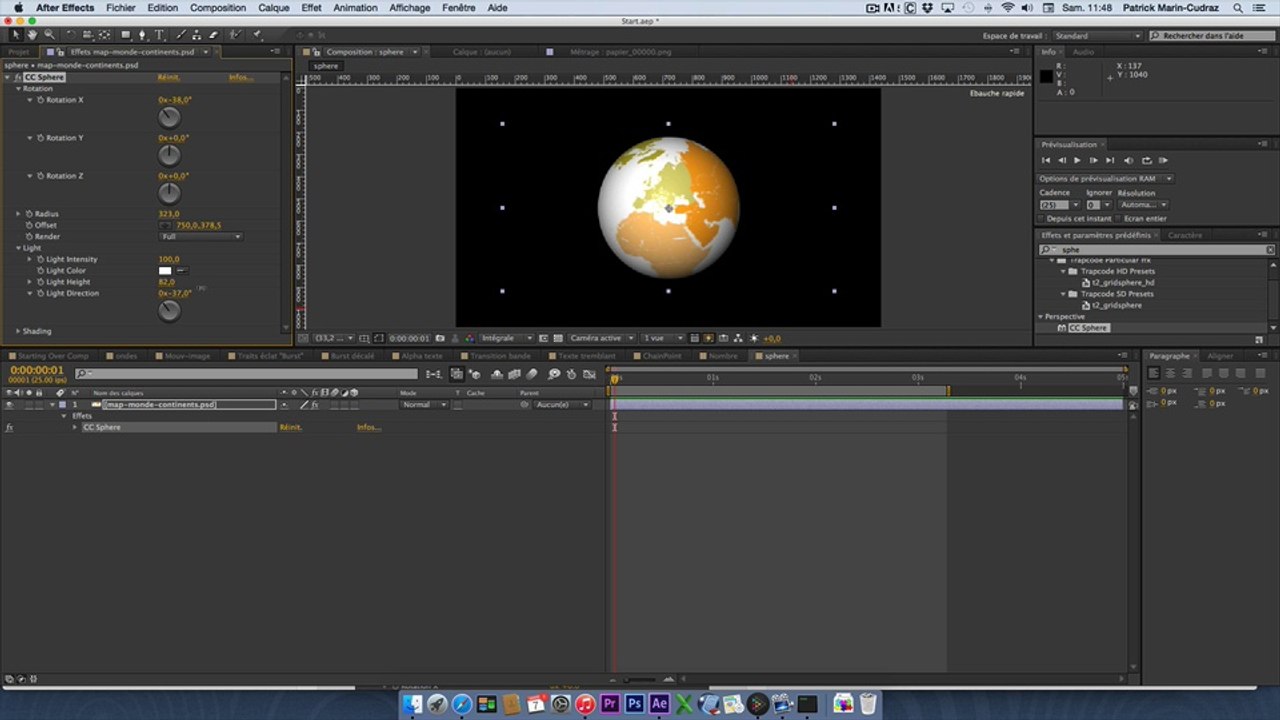Click Infos... link in effects panel

pos(240,77)
